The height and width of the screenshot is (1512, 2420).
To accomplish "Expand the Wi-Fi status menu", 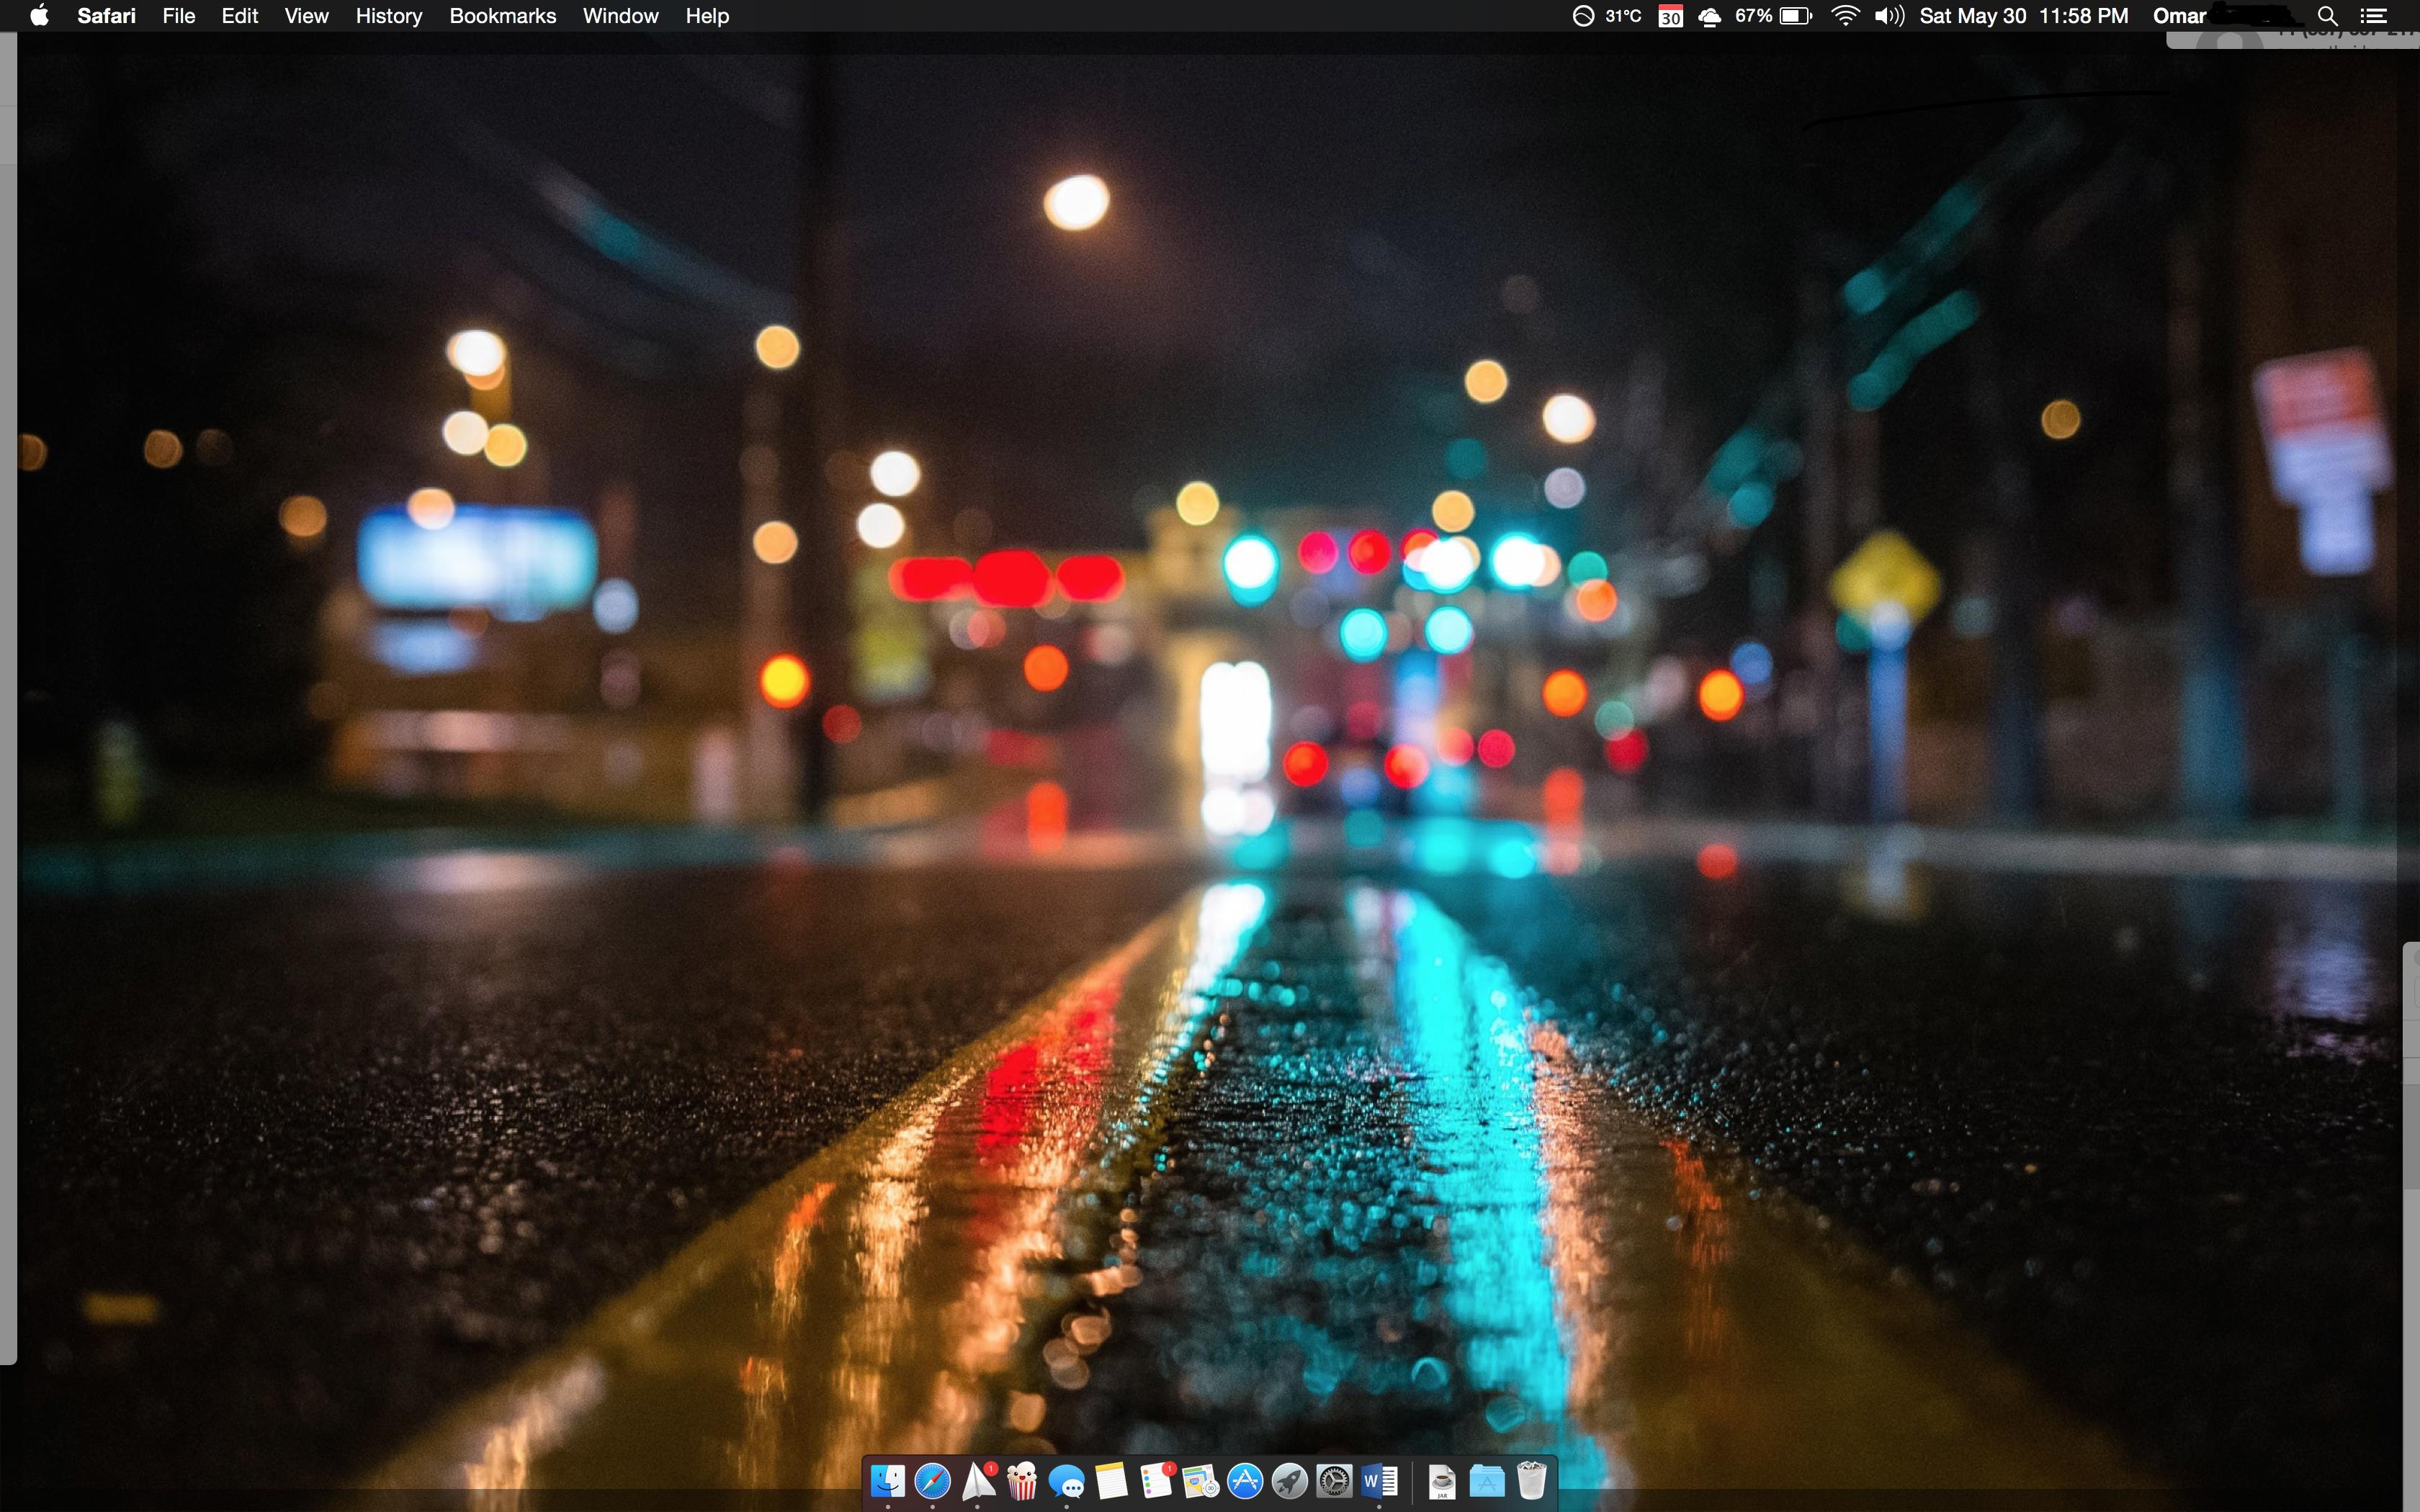I will point(1845,16).
